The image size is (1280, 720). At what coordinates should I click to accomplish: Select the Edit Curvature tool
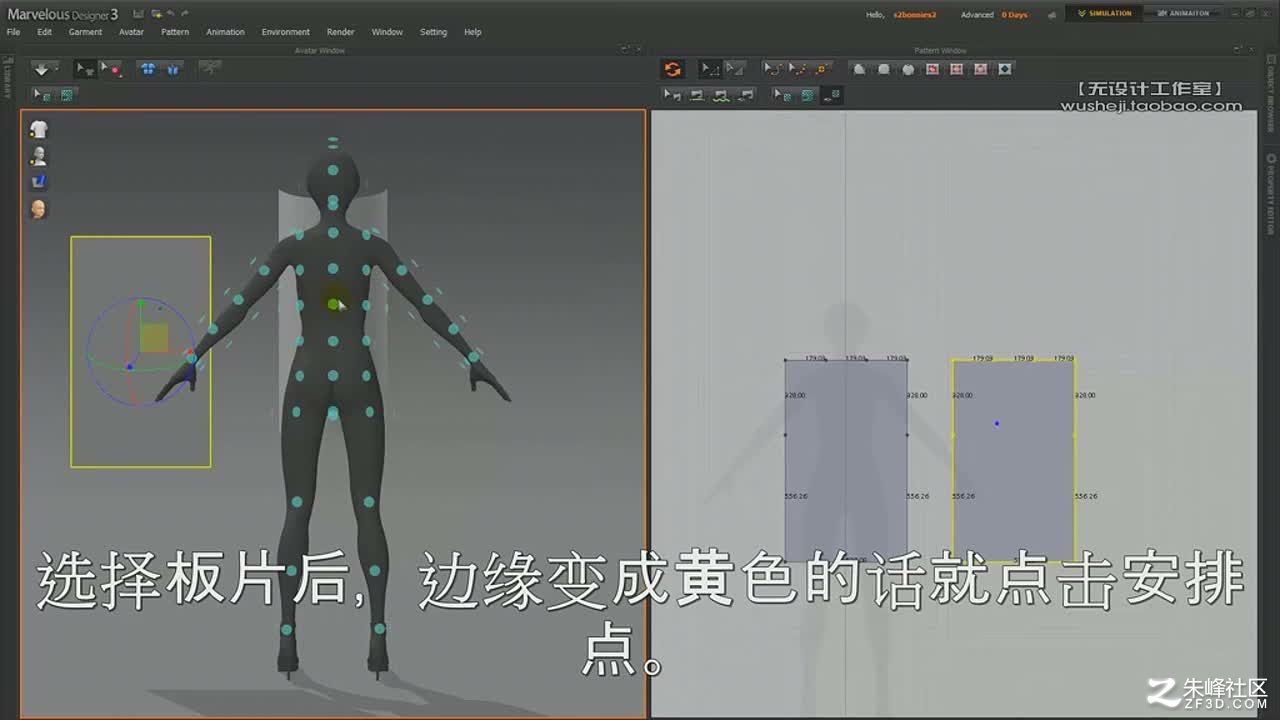click(772, 69)
